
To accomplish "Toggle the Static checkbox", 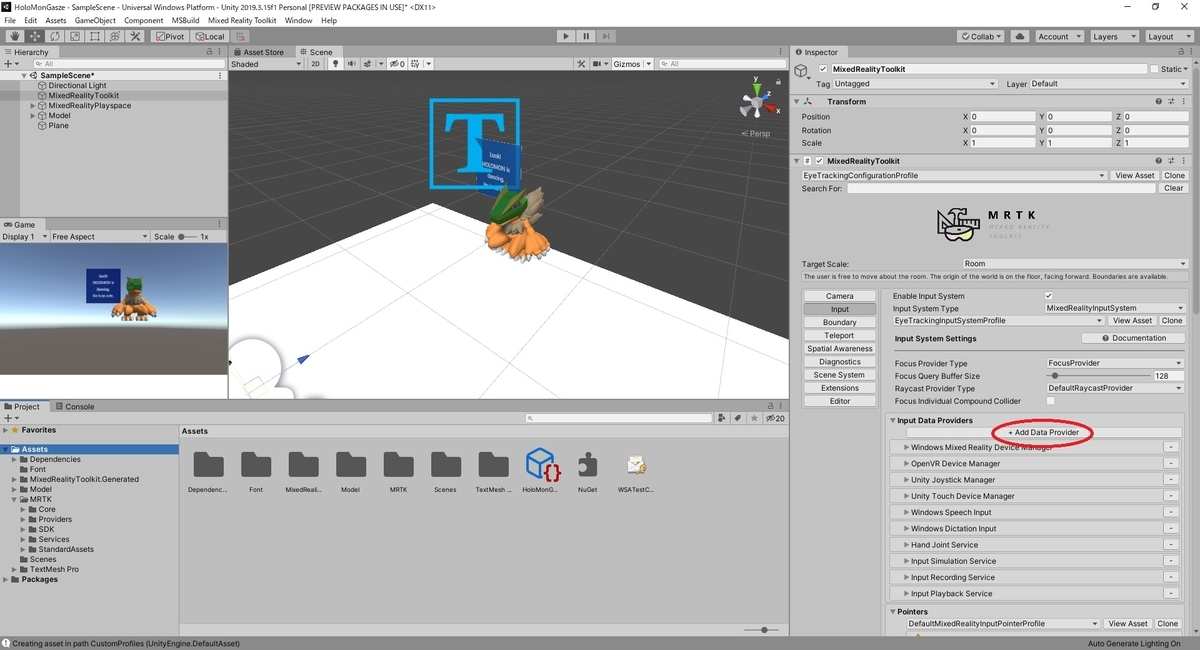I will pos(1155,69).
